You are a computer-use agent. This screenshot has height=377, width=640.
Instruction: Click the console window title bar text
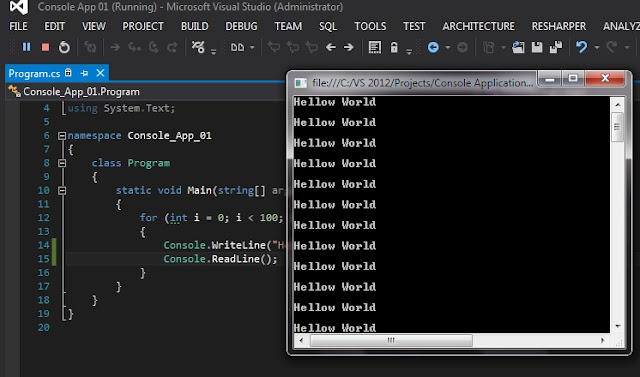click(422, 83)
